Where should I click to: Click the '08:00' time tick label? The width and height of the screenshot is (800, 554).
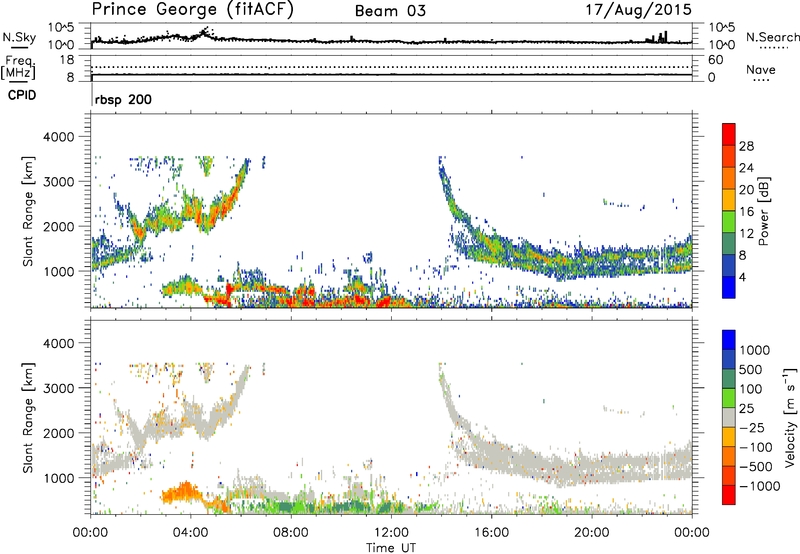point(291,533)
